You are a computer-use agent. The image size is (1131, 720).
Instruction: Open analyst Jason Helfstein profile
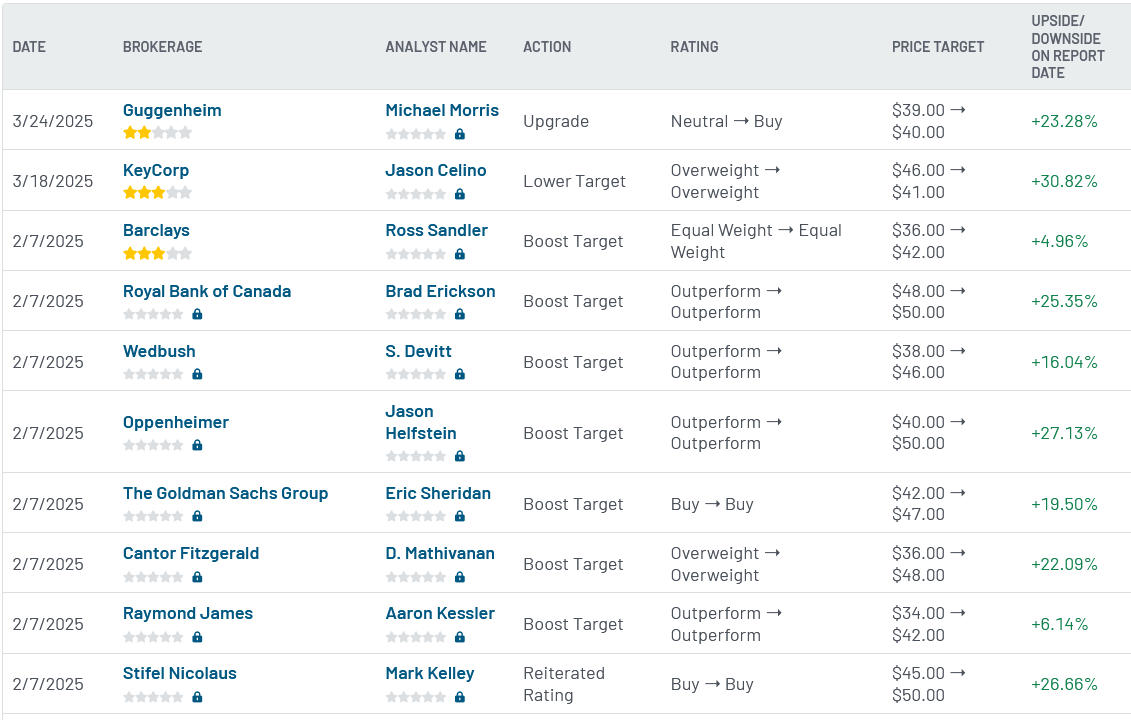click(421, 422)
